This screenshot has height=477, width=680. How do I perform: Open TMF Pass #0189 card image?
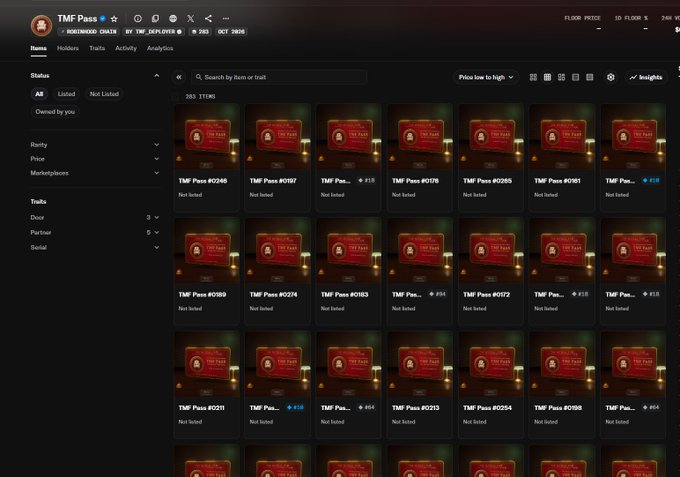[207, 251]
